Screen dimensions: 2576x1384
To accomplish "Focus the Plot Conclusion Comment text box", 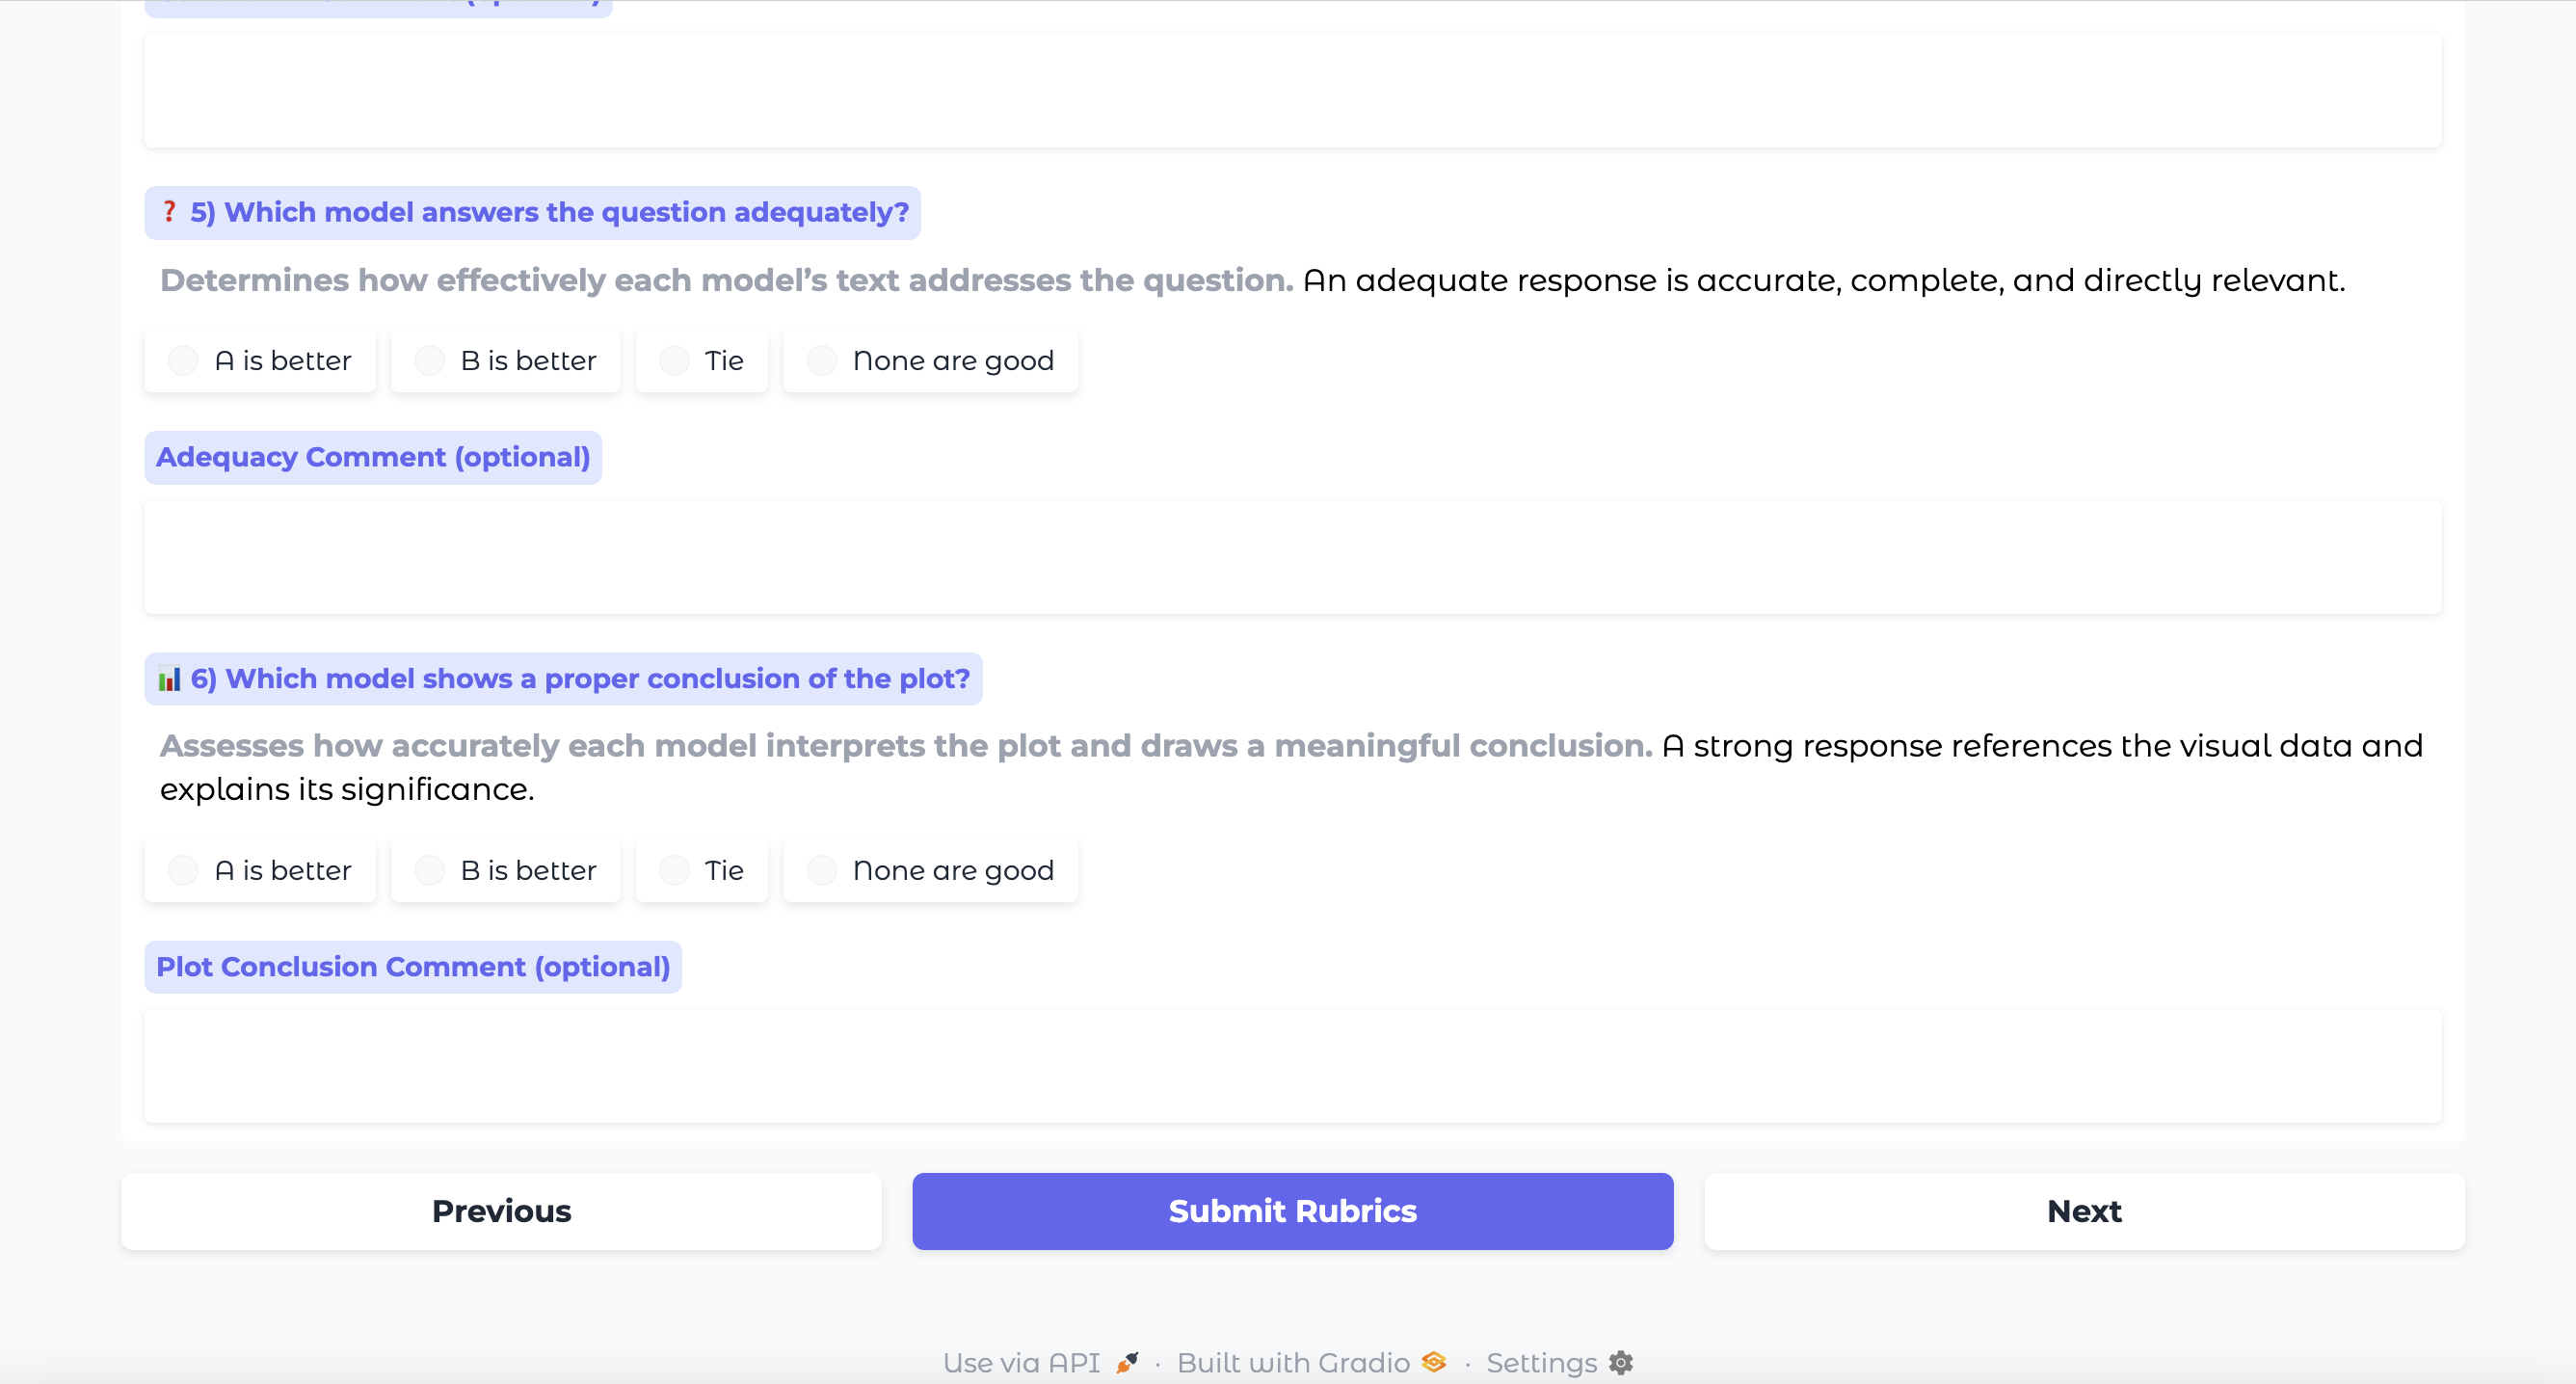I will click(1292, 1066).
